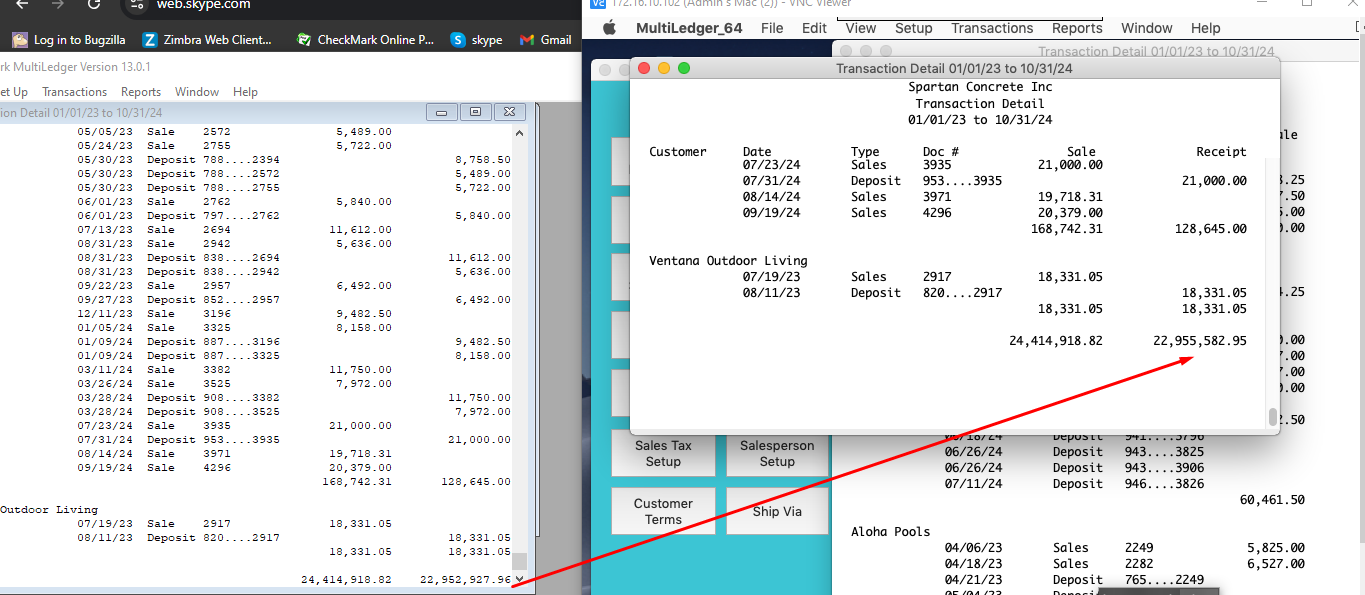The height and width of the screenshot is (595, 1365).
Task: Click the site info icon in address bar
Action: tap(137, 5)
